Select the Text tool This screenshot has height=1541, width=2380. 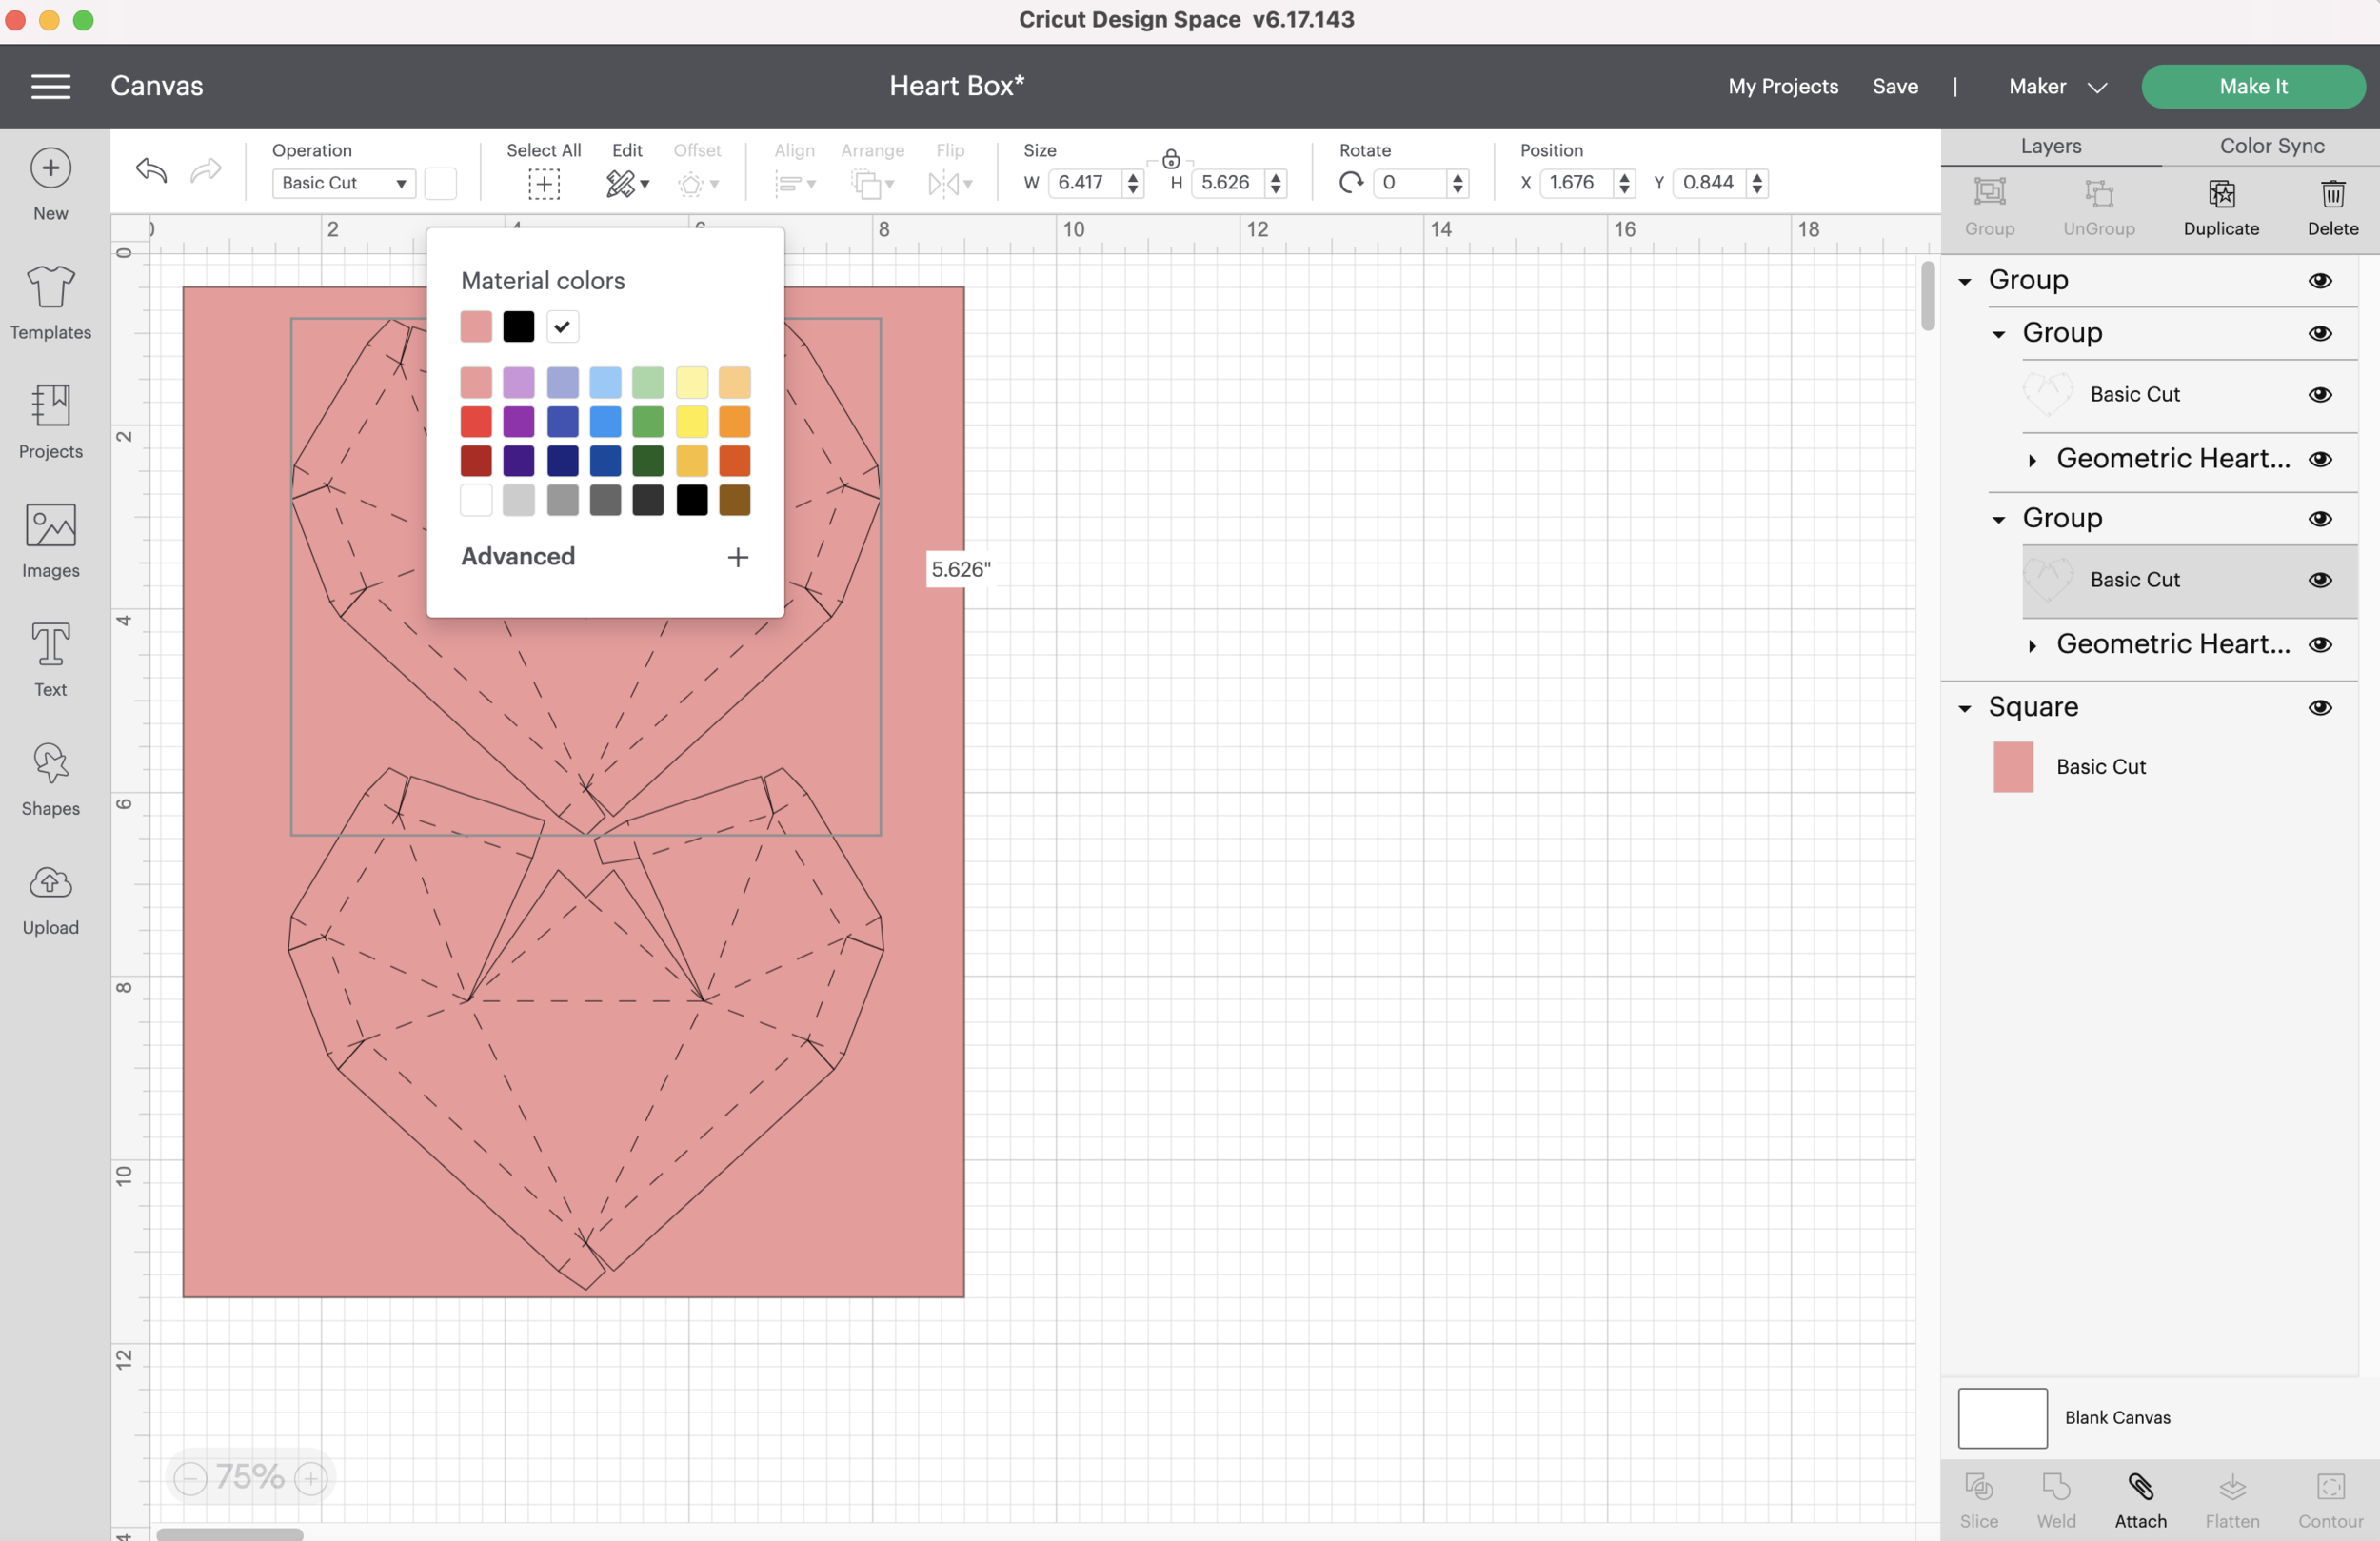click(50, 646)
